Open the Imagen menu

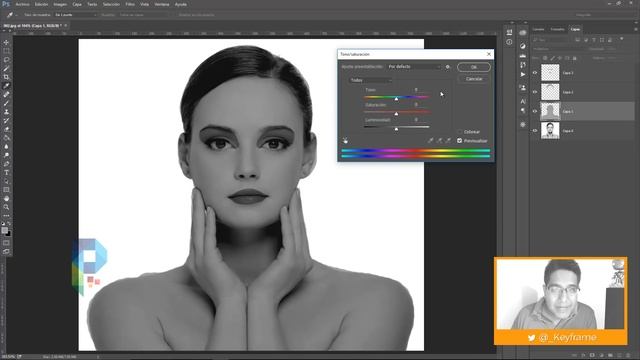[60, 4]
